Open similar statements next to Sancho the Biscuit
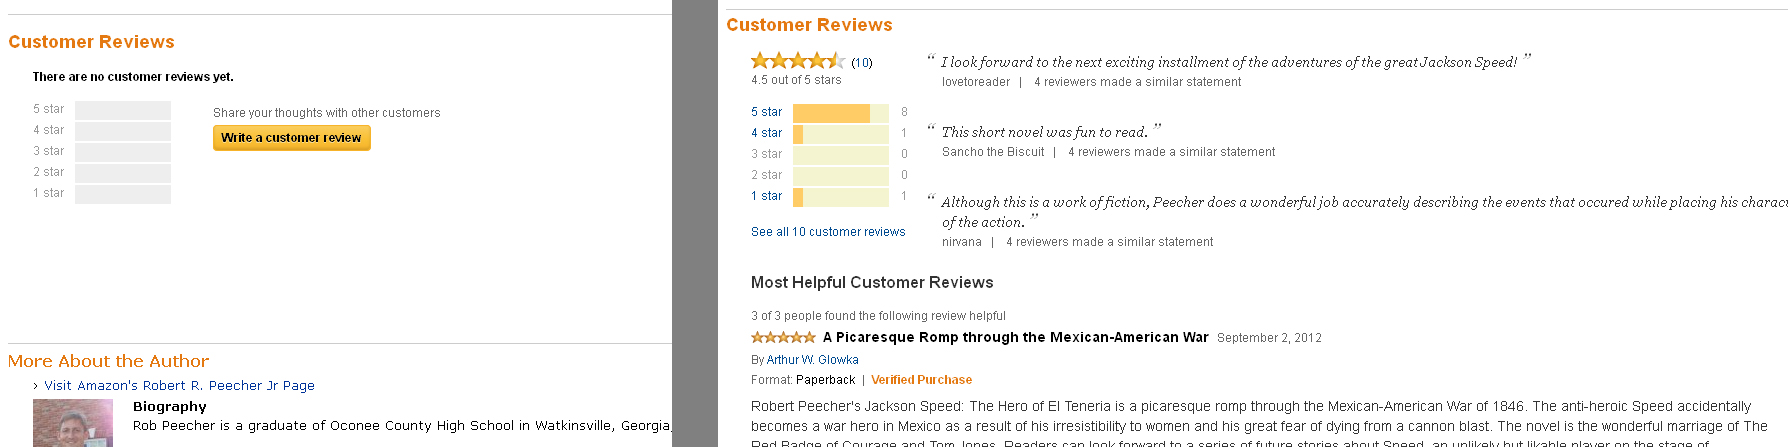This screenshot has height=447, width=1788. tap(1171, 152)
